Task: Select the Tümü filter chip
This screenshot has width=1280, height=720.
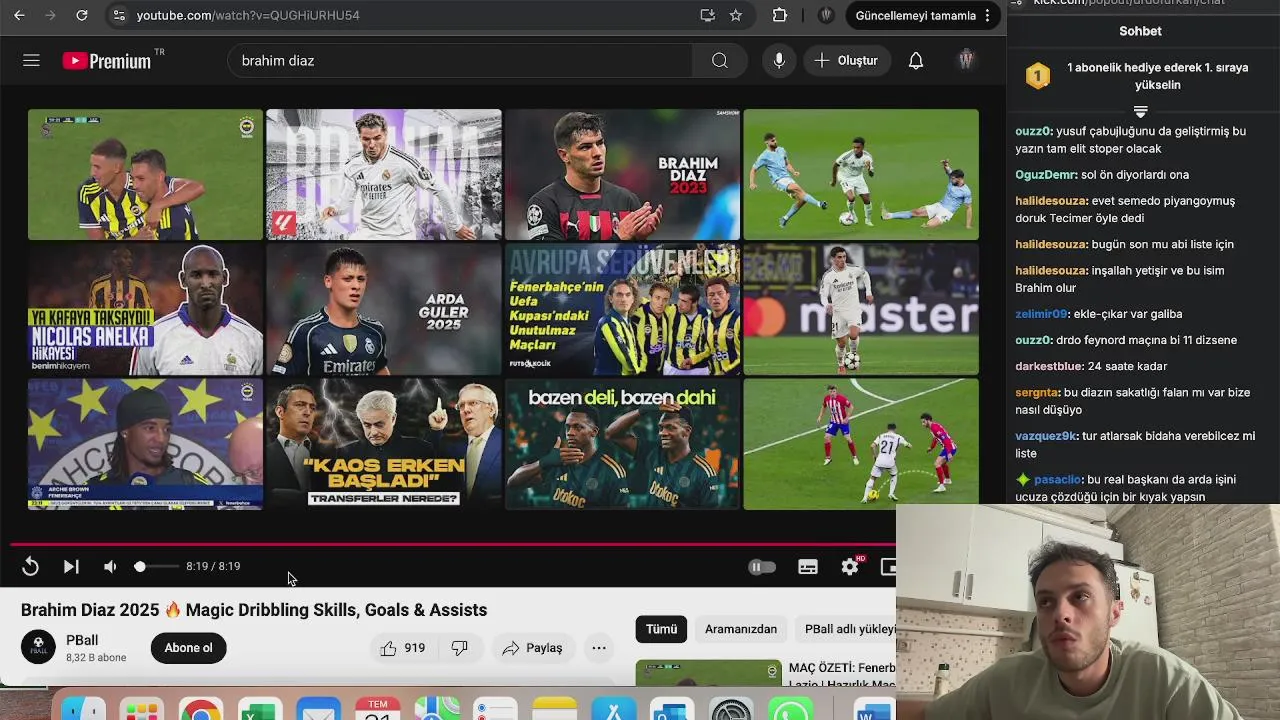Action: click(x=661, y=629)
